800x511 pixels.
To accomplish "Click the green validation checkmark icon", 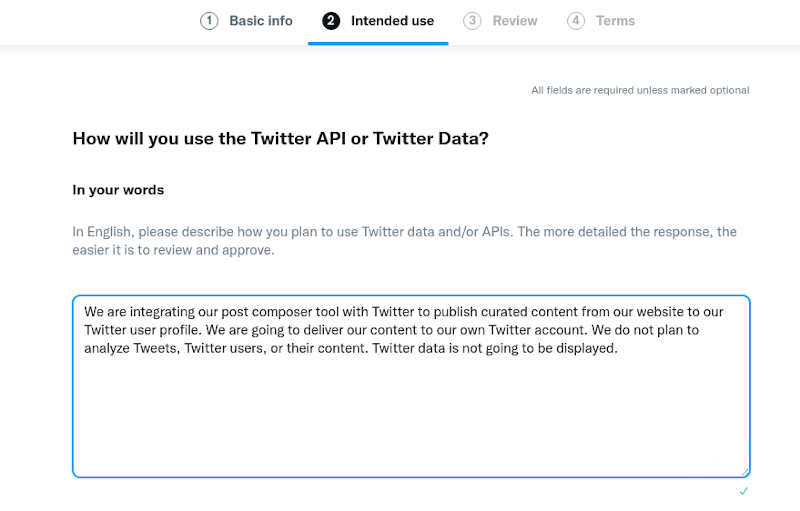I will point(743,491).
